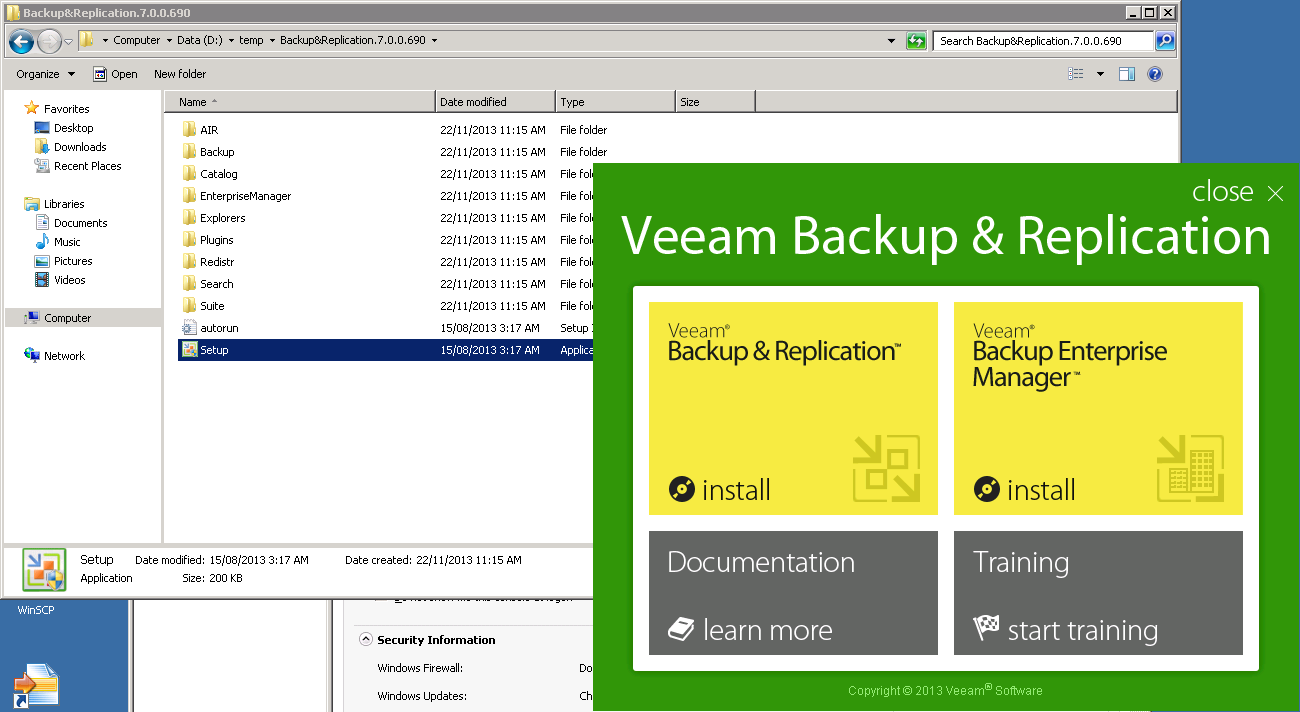Image resolution: width=1300 pixels, height=712 pixels.
Task: Select the Redistr folder icon
Action: [190, 262]
